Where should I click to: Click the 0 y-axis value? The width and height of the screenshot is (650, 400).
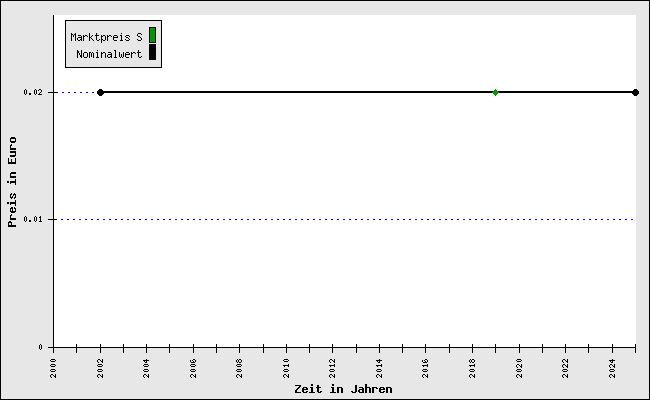point(40,347)
